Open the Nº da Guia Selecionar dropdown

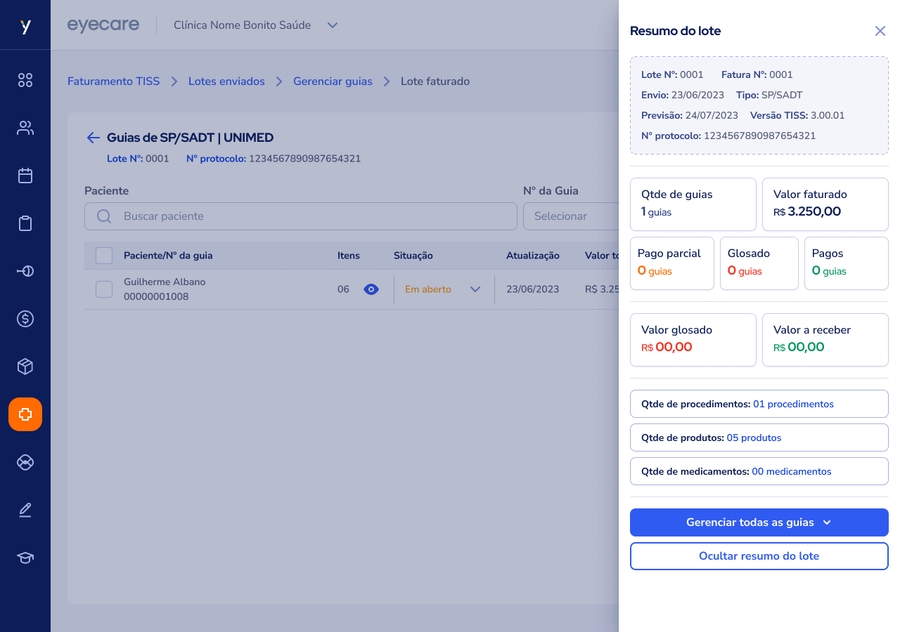(x=570, y=216)
